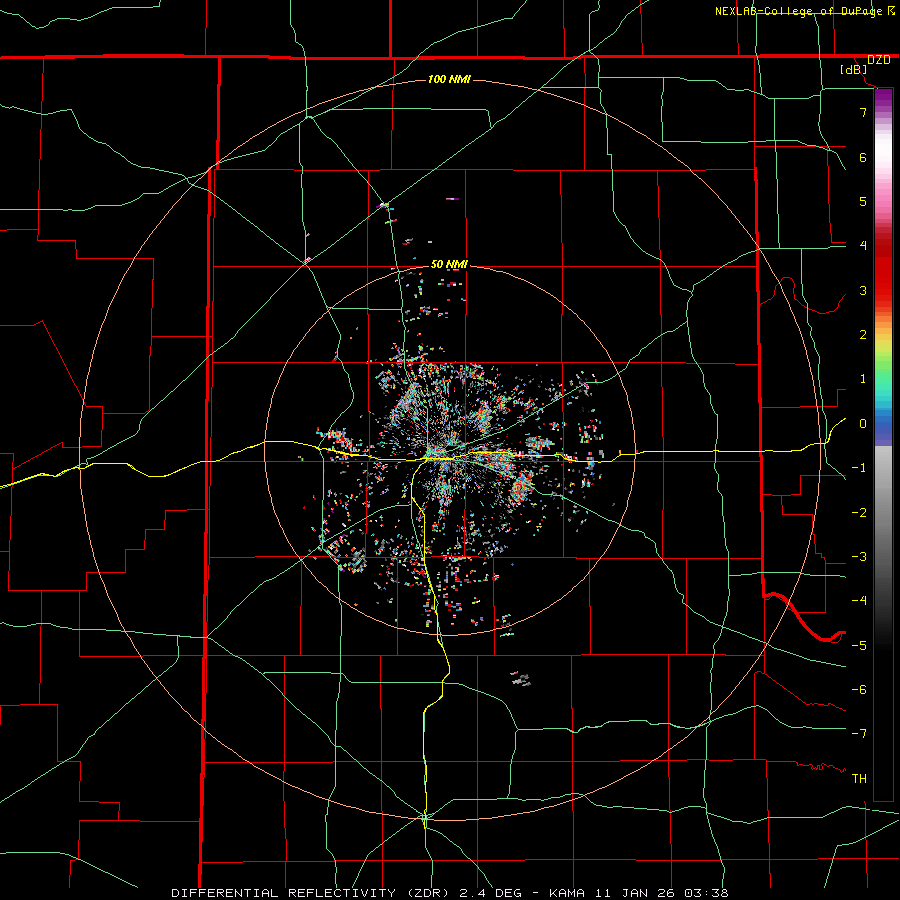Viewport: 900px width, 900px height.
Task: Click the 5 value on color scale
Action: [863, 201]
